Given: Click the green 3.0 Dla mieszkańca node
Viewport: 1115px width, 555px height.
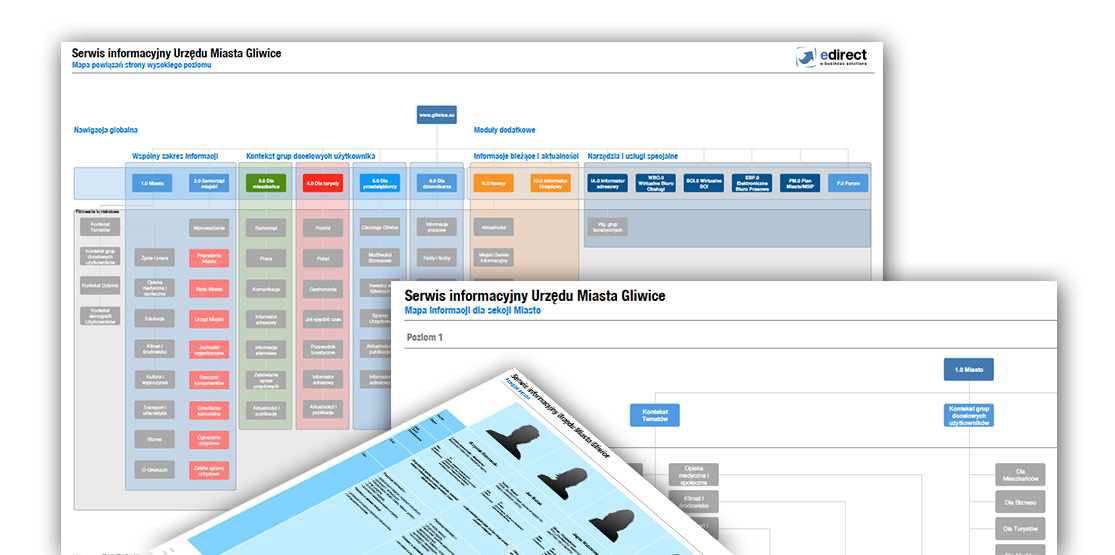Looking at the screenshot, I should click(x=266, y=184).
